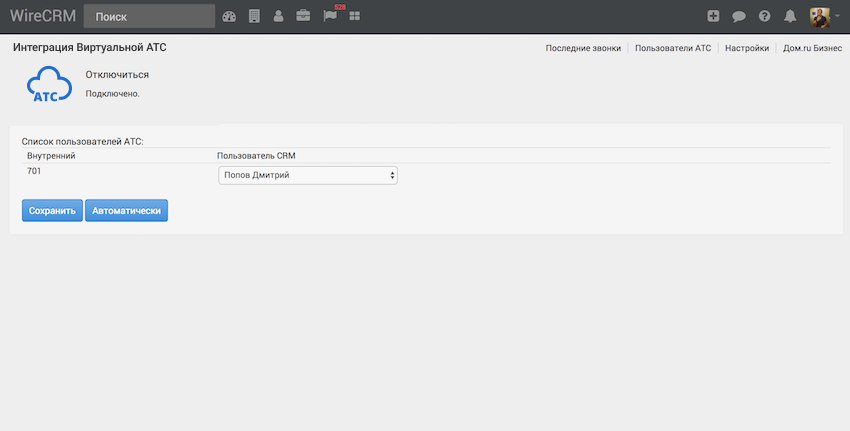This screenshot has width=850, height=431.
Task: Expand the Попов Дмитрий CRM user dropdown
Action: point(308,175)
